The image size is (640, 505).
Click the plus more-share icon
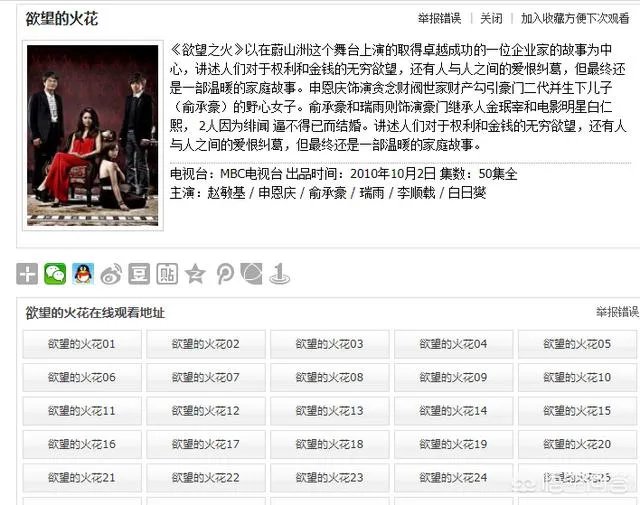coord(27,274)
